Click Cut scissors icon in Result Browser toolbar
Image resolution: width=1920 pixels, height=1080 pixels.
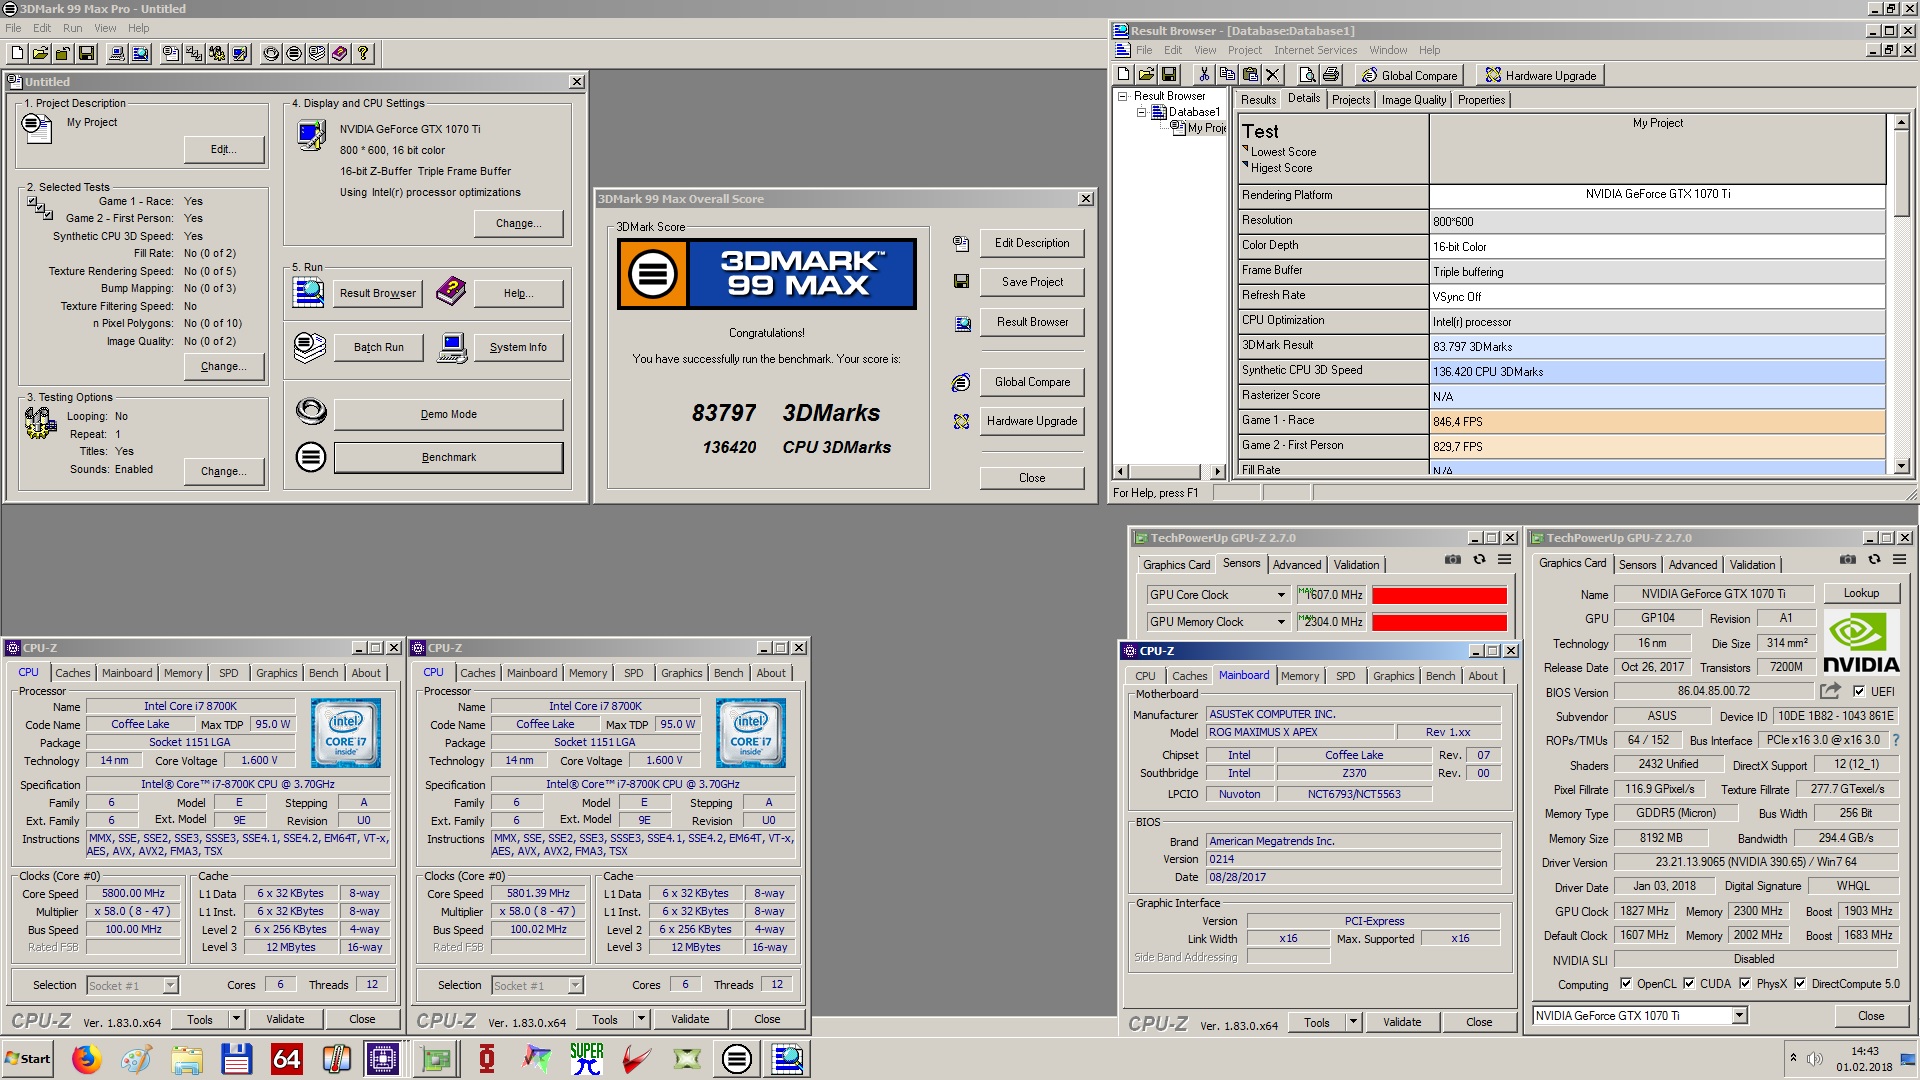pos(1203,74)
